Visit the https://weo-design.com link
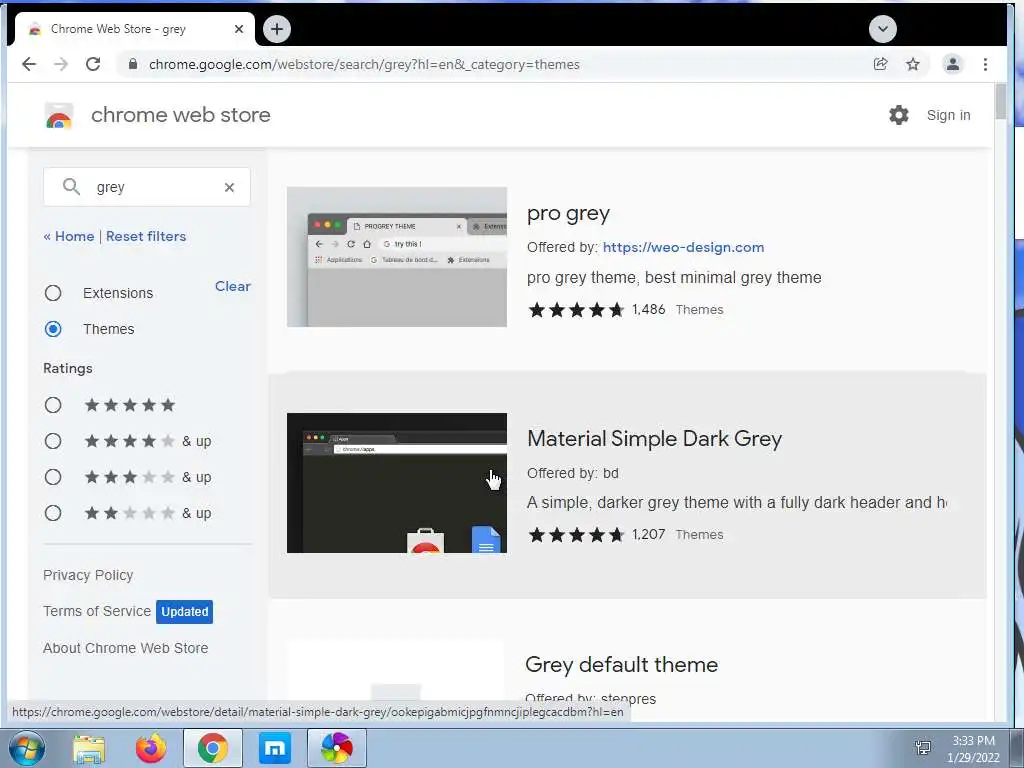The height and width of the screenshot is (768, 1024). coord(683,248)
